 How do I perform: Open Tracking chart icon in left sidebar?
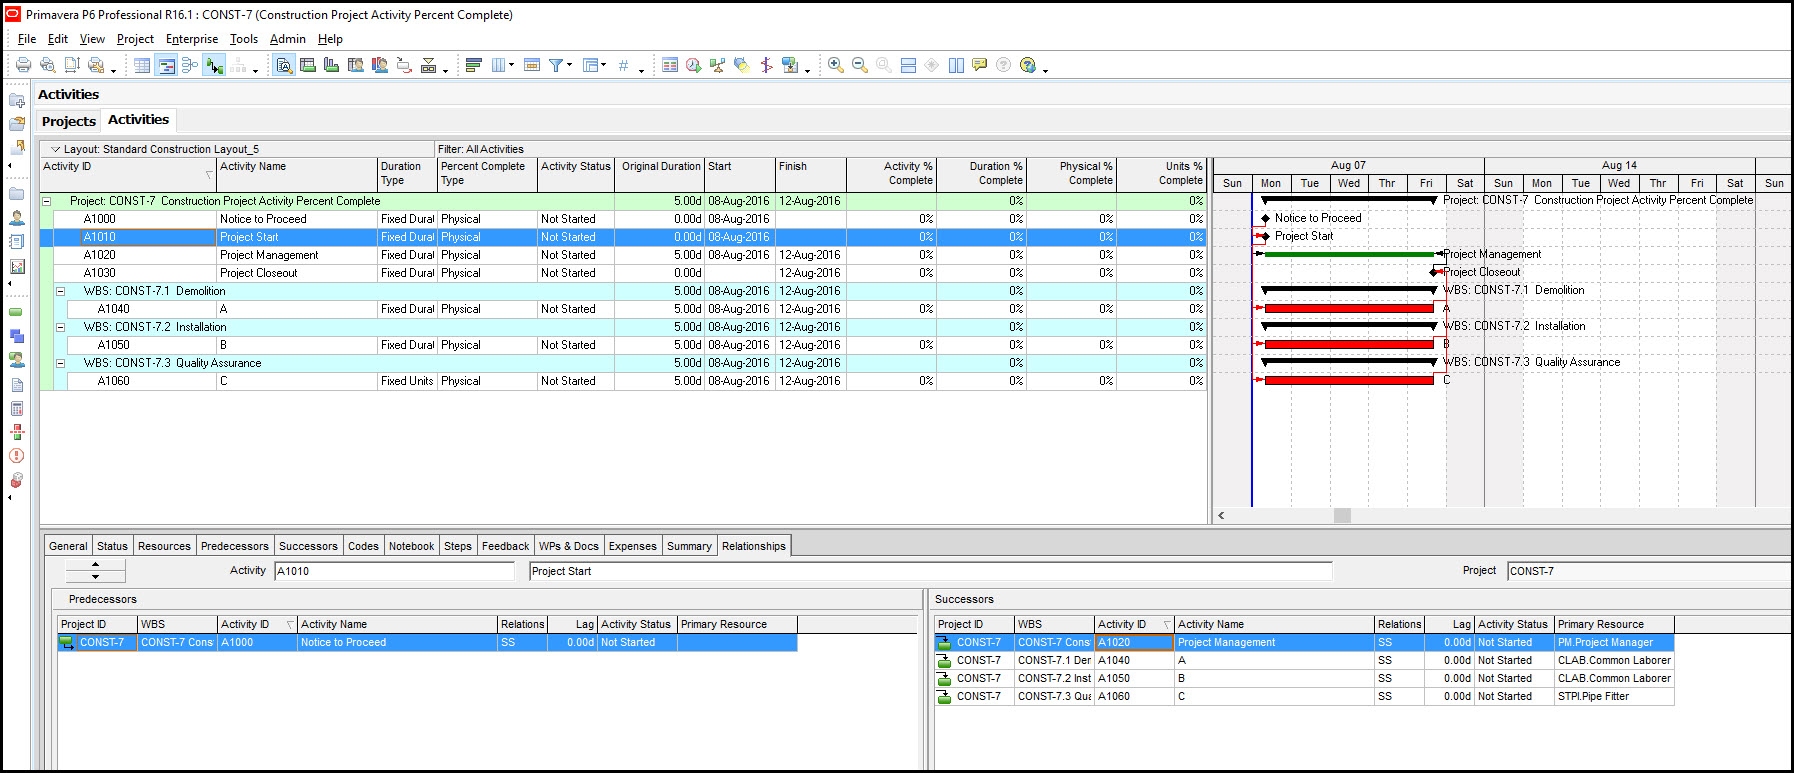tap(17, 266)
